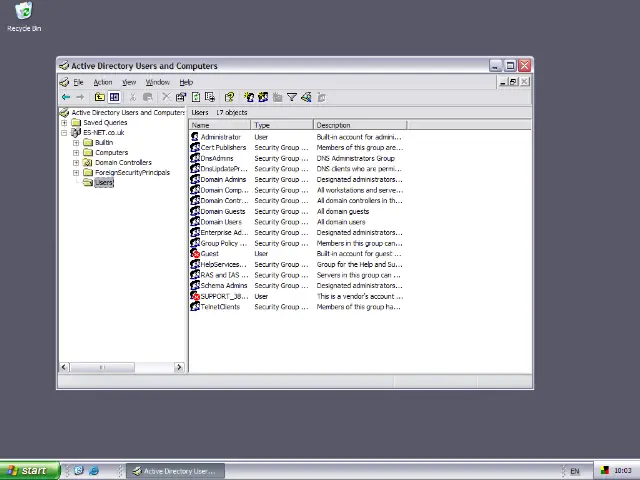
Task: Click the add to group toolbar icon
Action: pyautogui.click(x=322, y=97)
